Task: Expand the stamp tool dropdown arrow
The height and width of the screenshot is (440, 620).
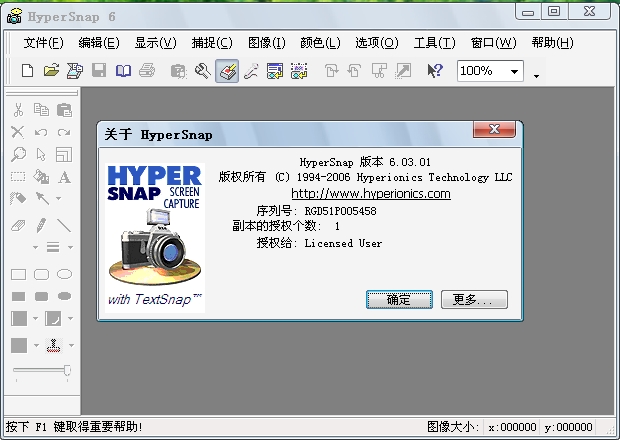Action: tap(71, 346)
